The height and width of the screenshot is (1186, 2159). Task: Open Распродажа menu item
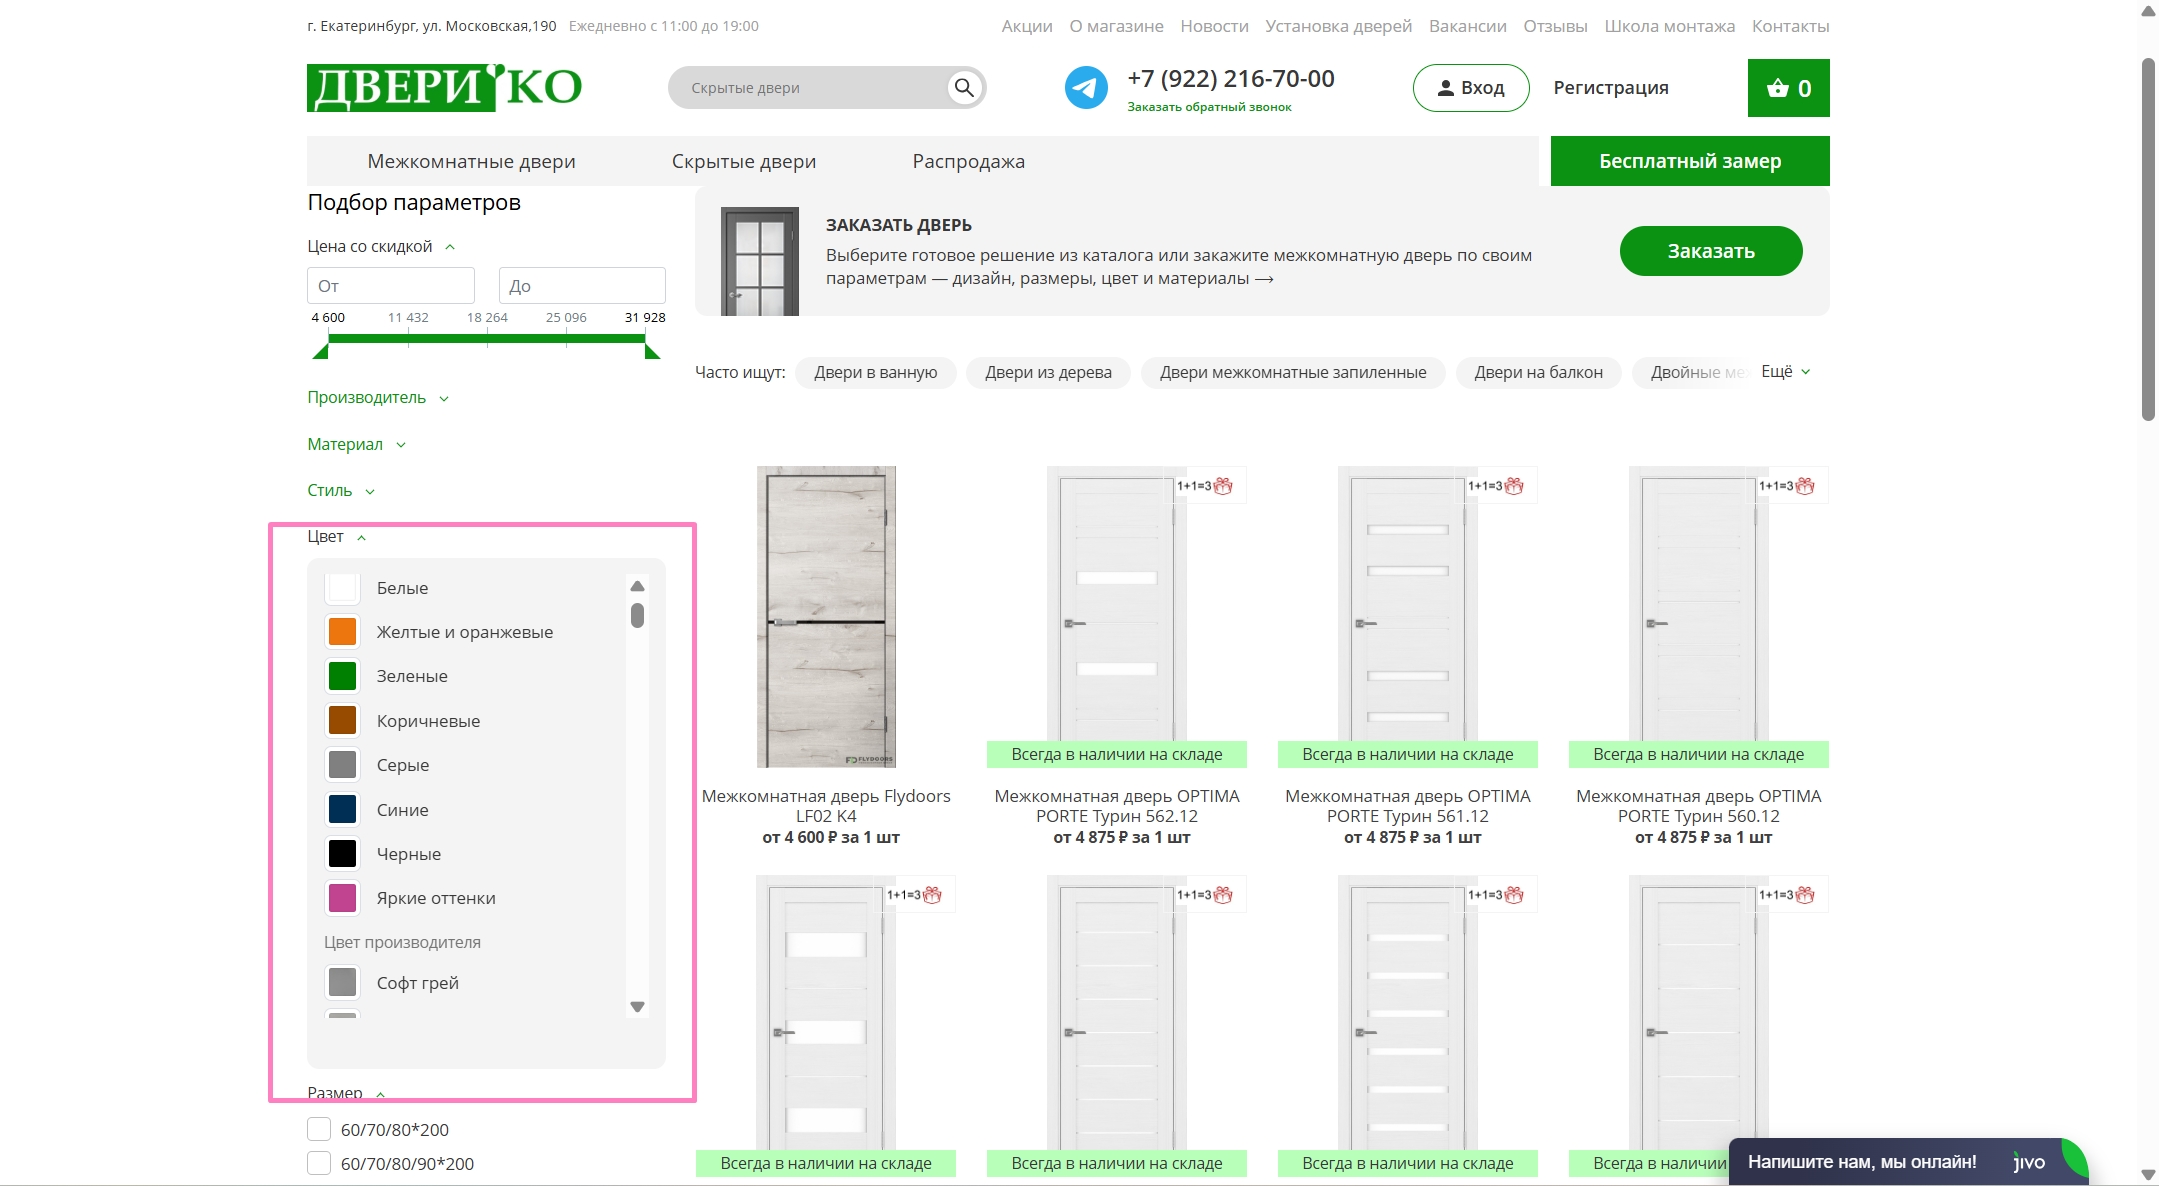click(968, 161)
